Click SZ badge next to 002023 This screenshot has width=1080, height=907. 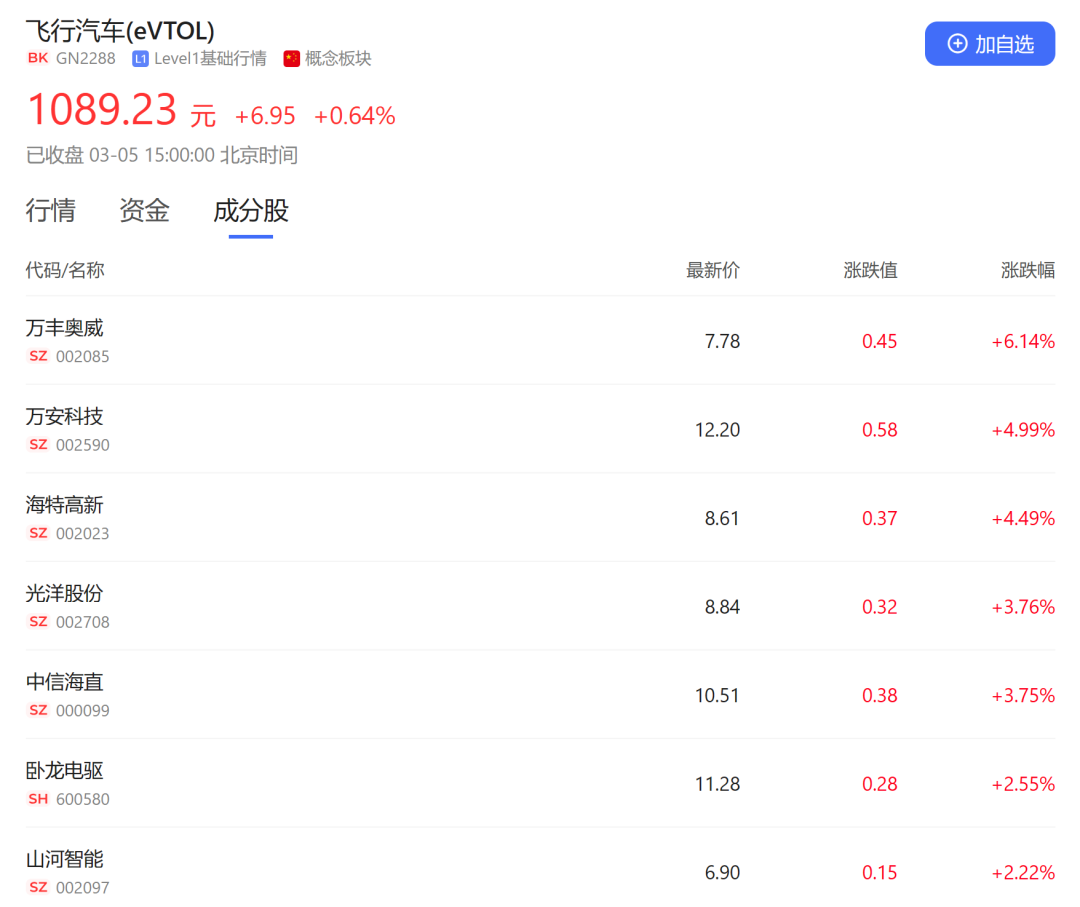pos(38,533)
